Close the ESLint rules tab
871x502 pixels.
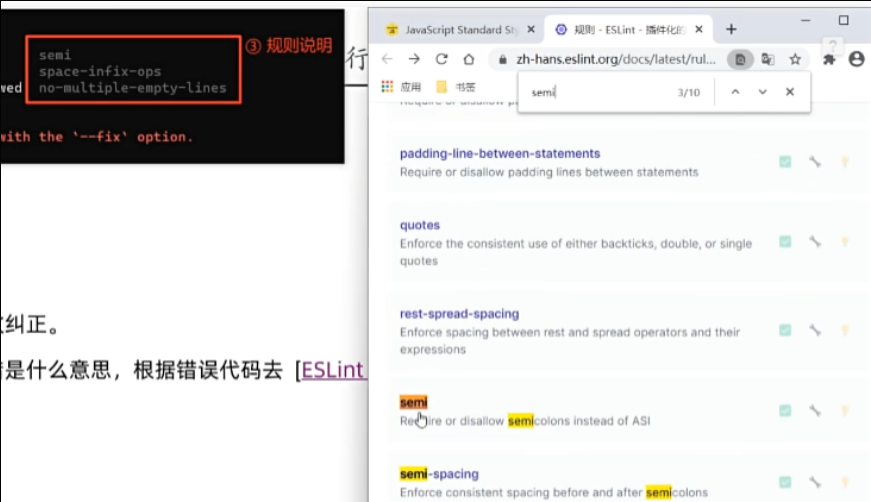[699, 29]
